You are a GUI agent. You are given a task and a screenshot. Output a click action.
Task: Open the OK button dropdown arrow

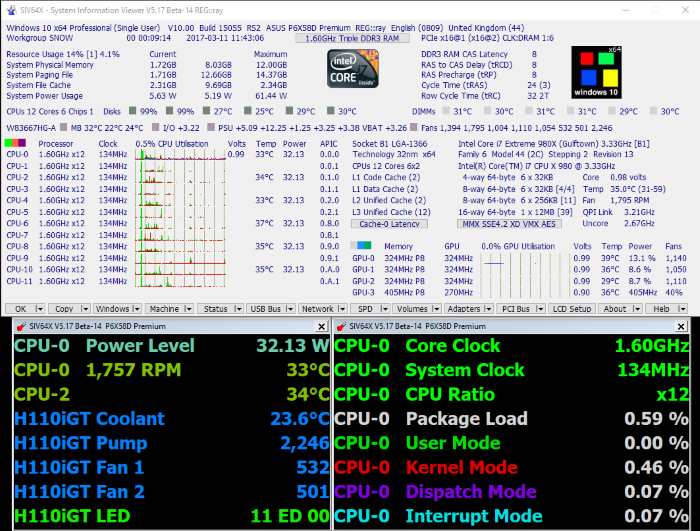coord(39,309)
